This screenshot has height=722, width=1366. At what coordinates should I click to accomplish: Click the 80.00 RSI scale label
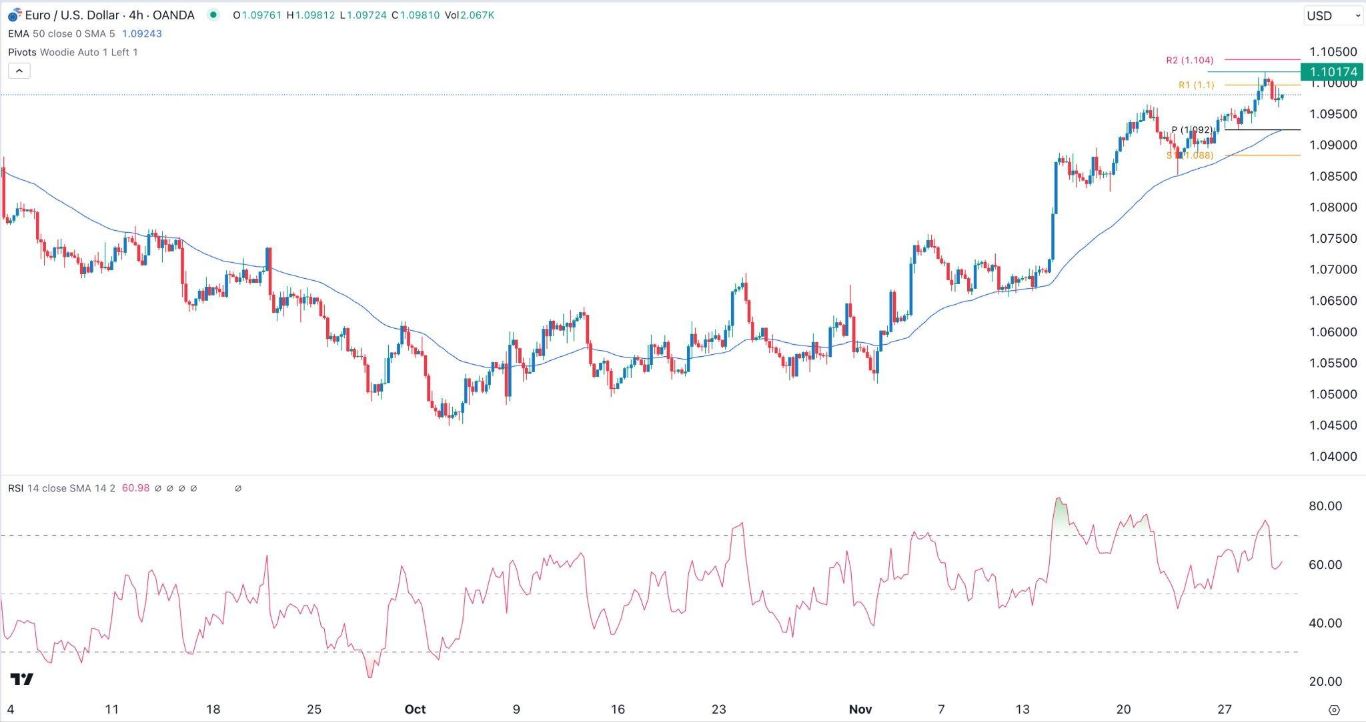pyautogui.click(x=1325, y=506)
